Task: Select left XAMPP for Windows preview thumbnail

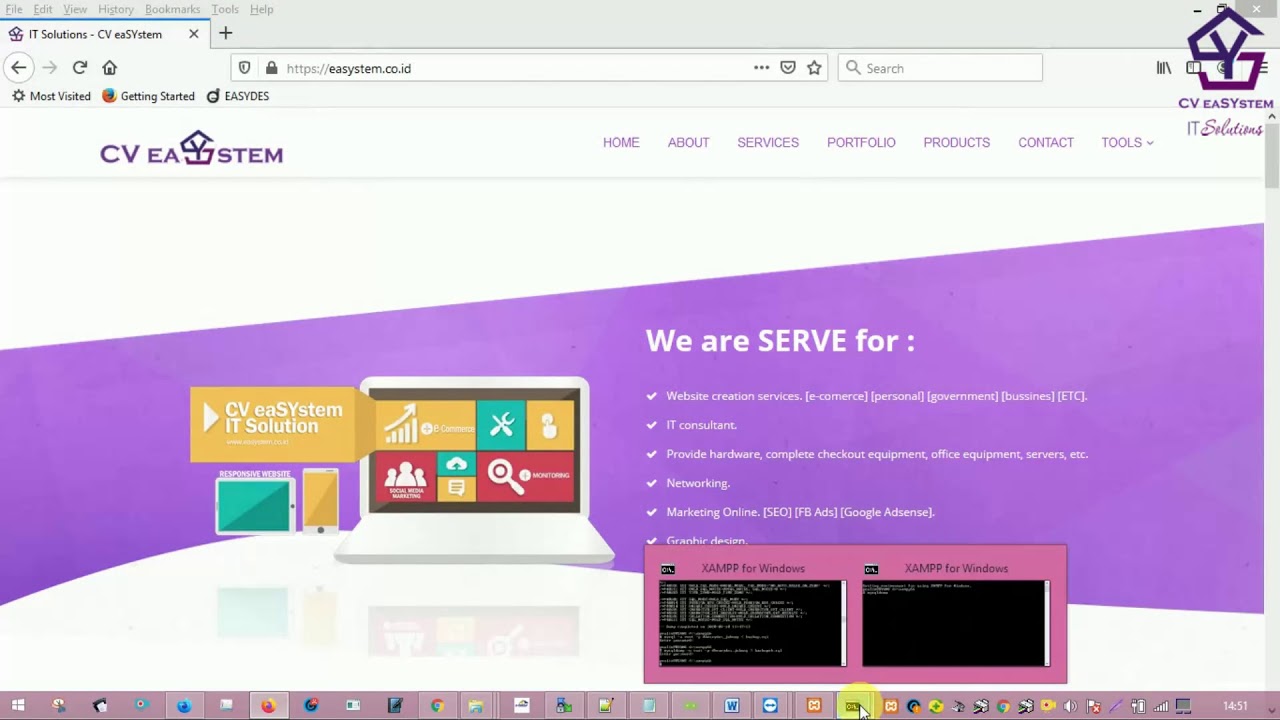Action: tap(753, 614)
